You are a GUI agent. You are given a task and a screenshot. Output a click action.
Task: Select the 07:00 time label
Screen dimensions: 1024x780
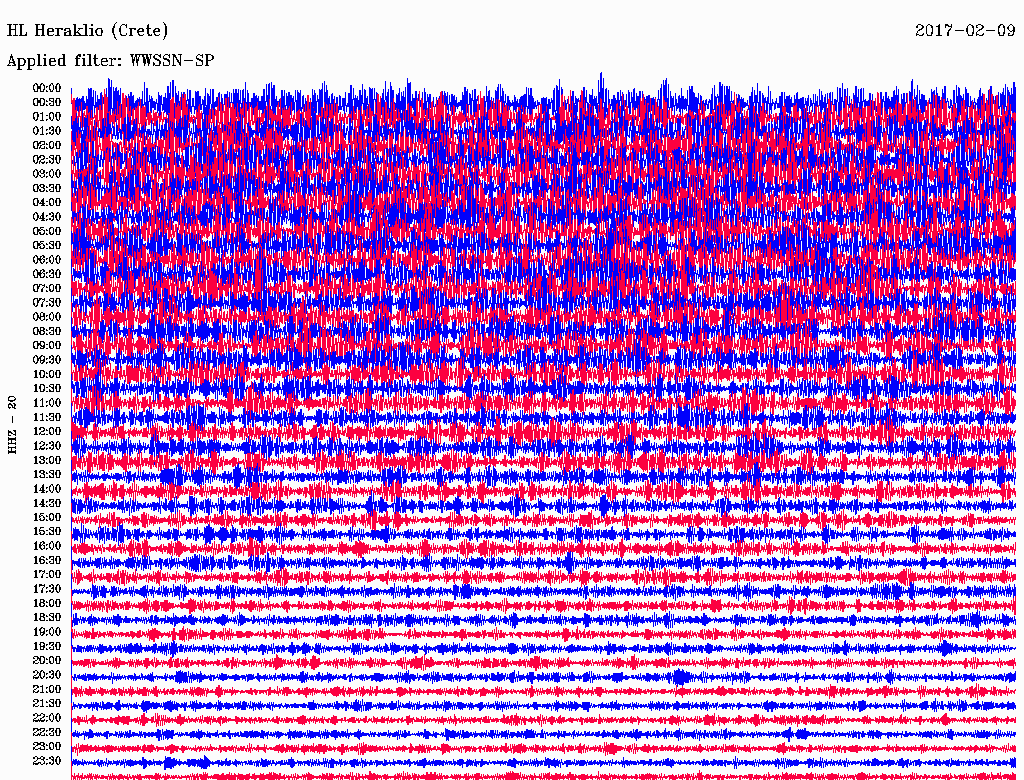tap(47, 288)
